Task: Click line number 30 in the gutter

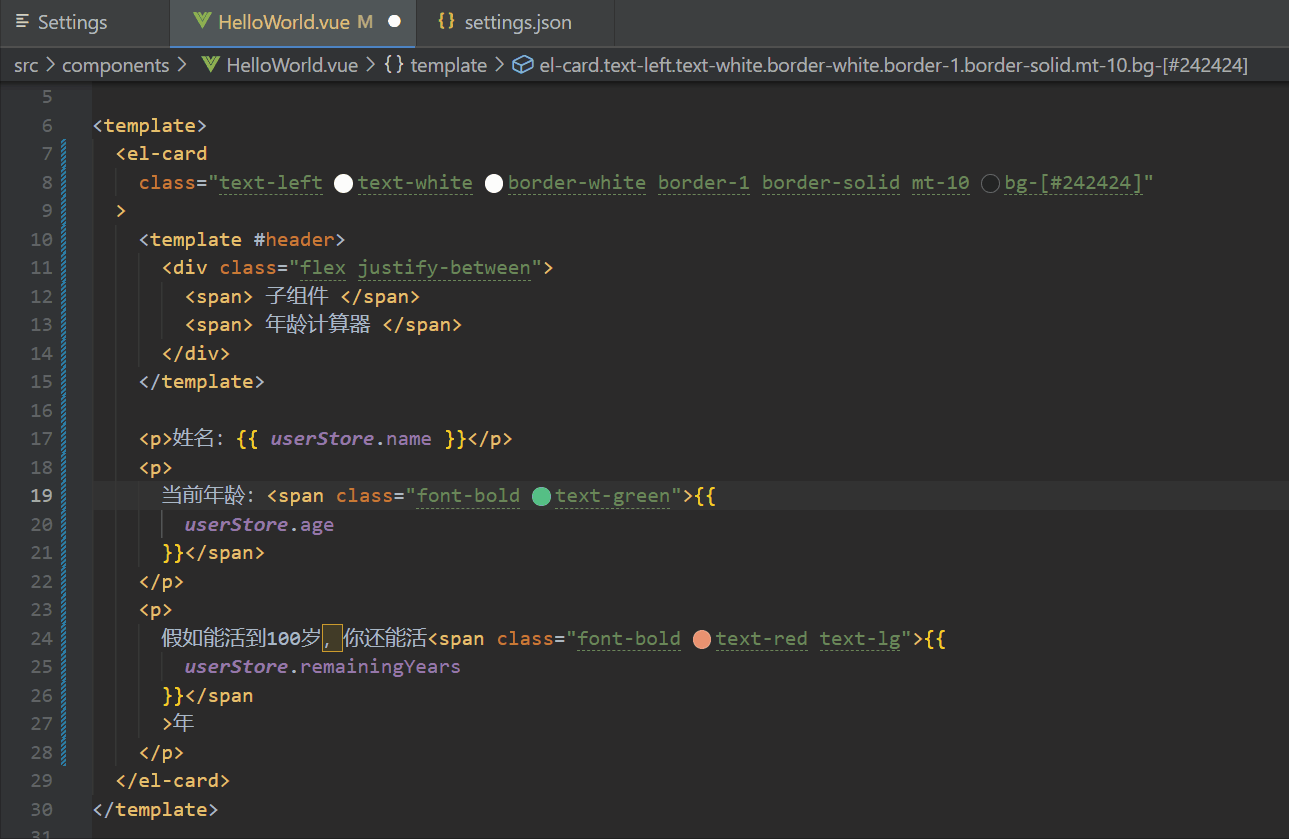Action: point(41,809)
